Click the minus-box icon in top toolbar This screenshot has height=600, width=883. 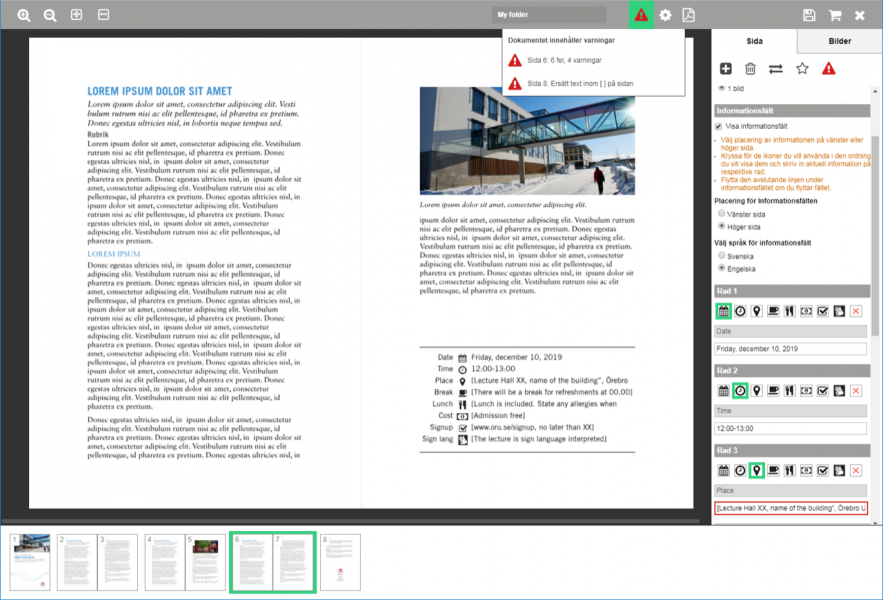point(104,15)
